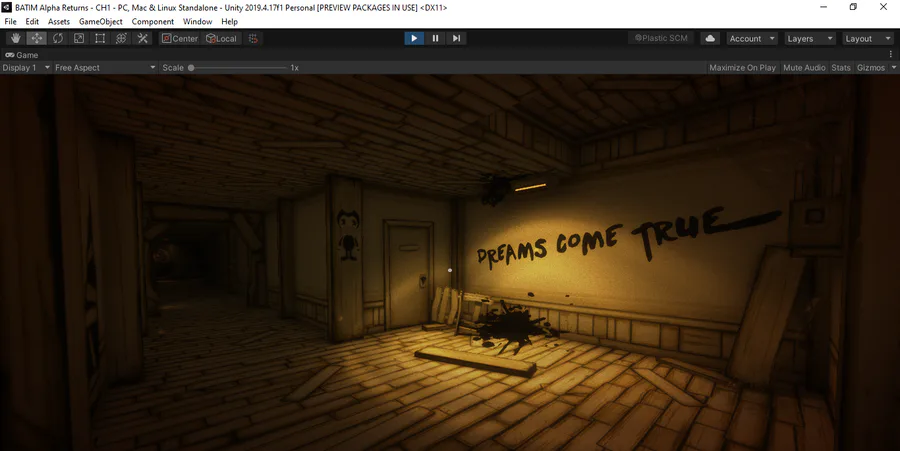This screenshot has height=451, width=900.
Task: Select the Rect tool
Action: (100, 38)
